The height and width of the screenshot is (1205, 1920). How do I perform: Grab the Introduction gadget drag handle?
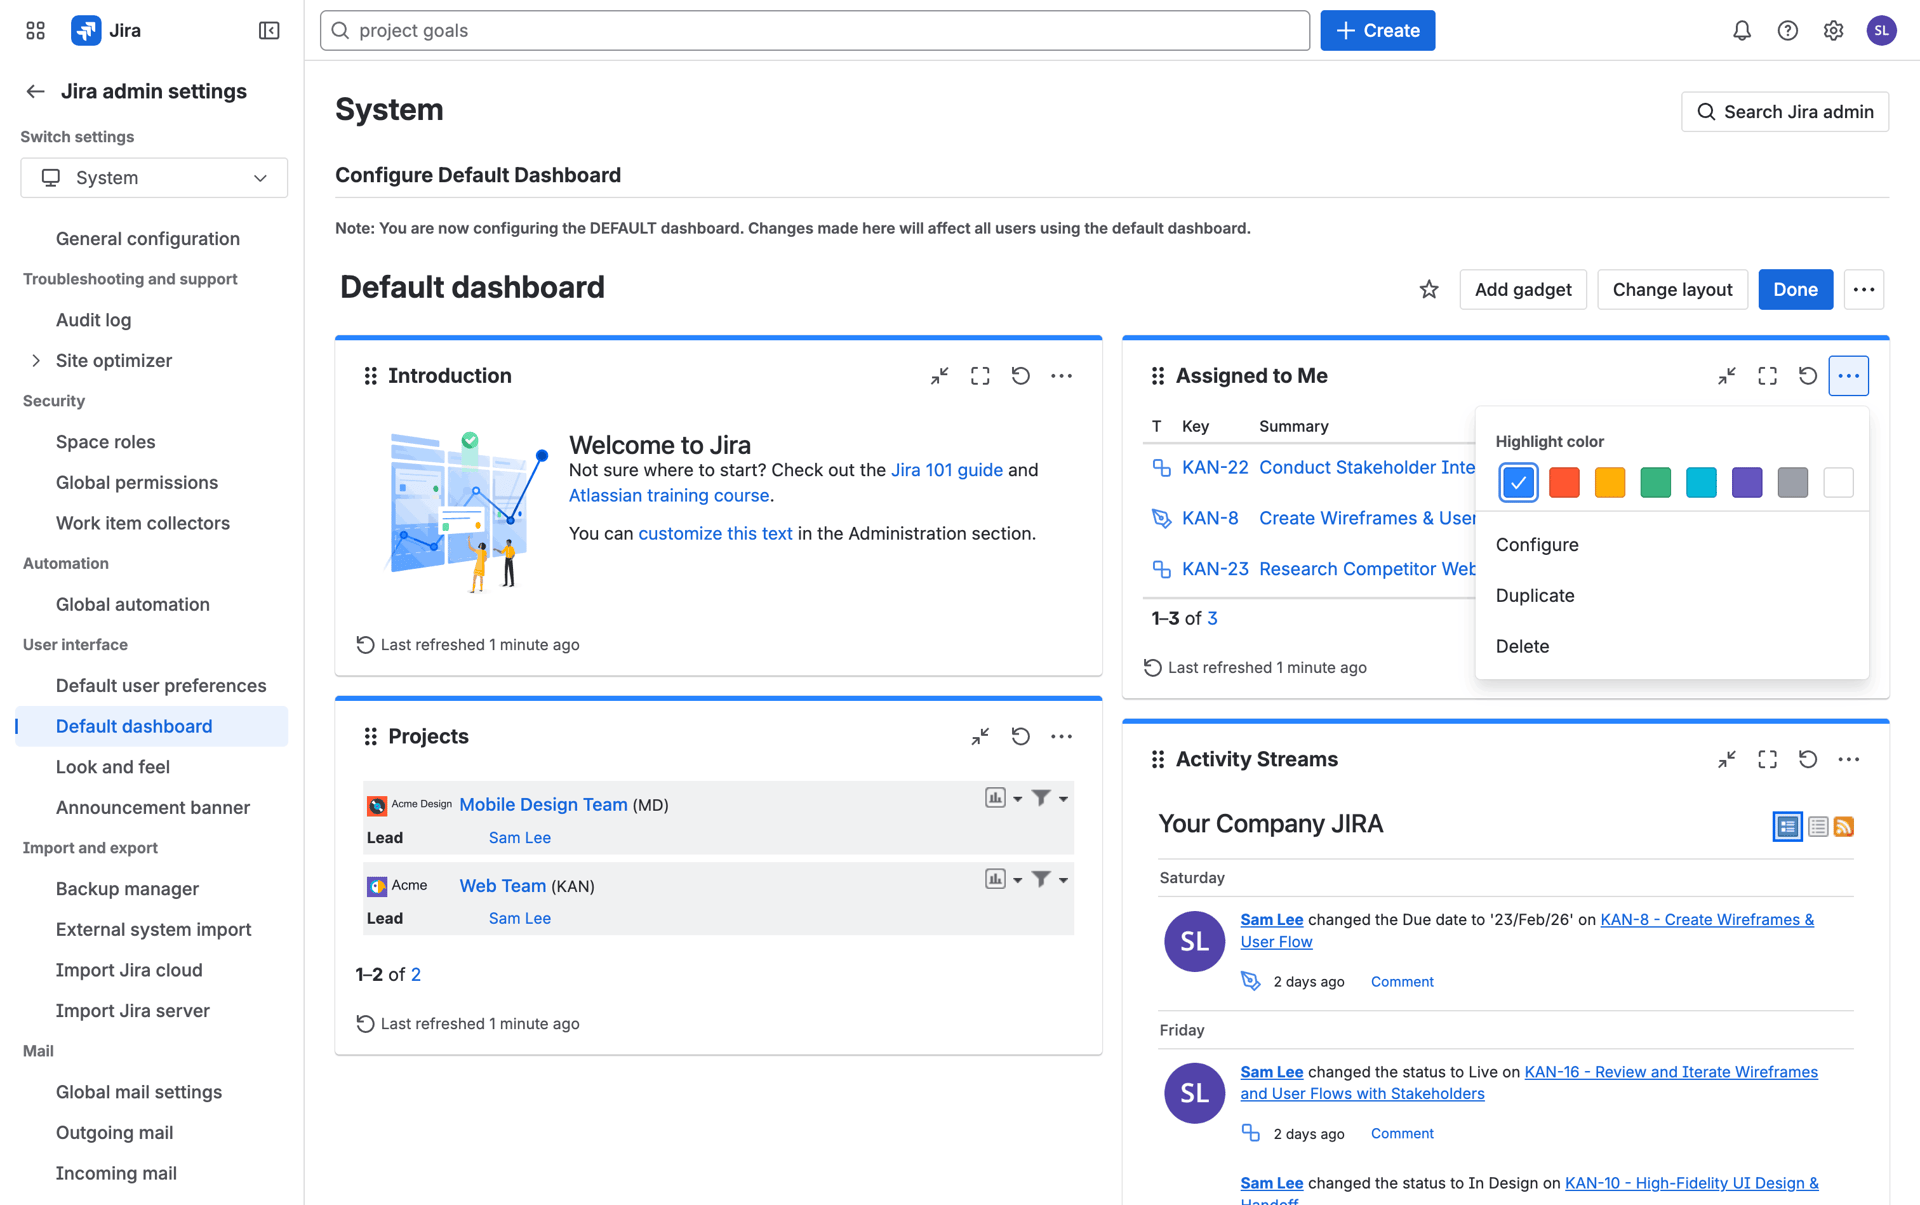pos(371,376)
